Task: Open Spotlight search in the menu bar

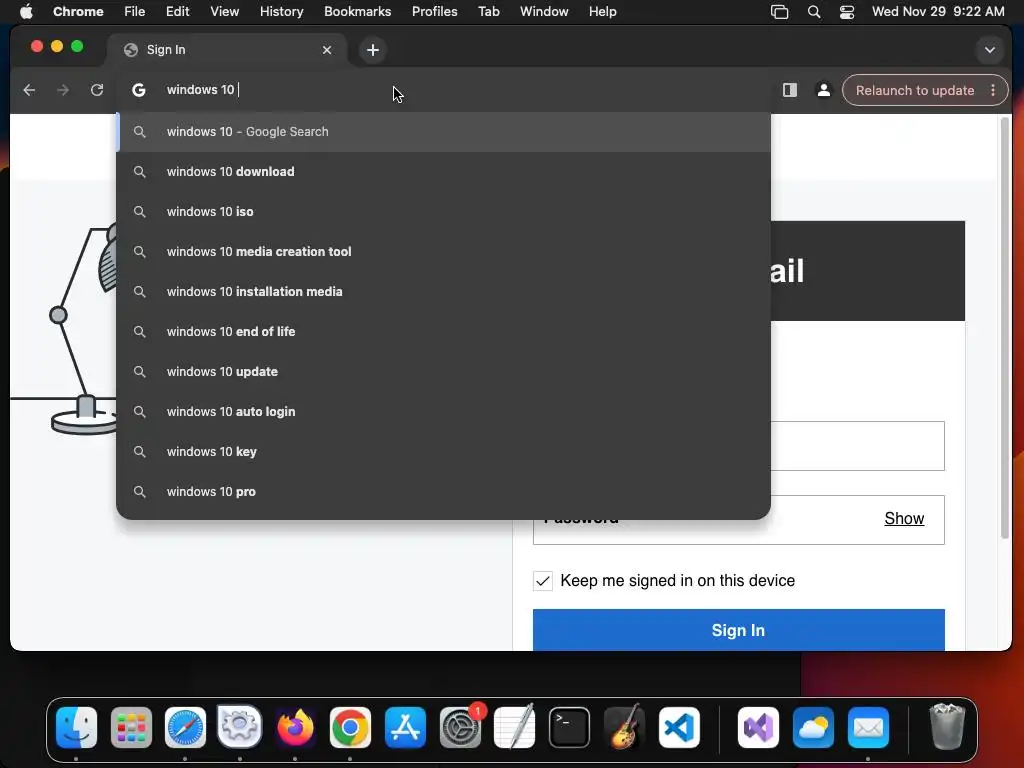Action: tap(814, 12)
